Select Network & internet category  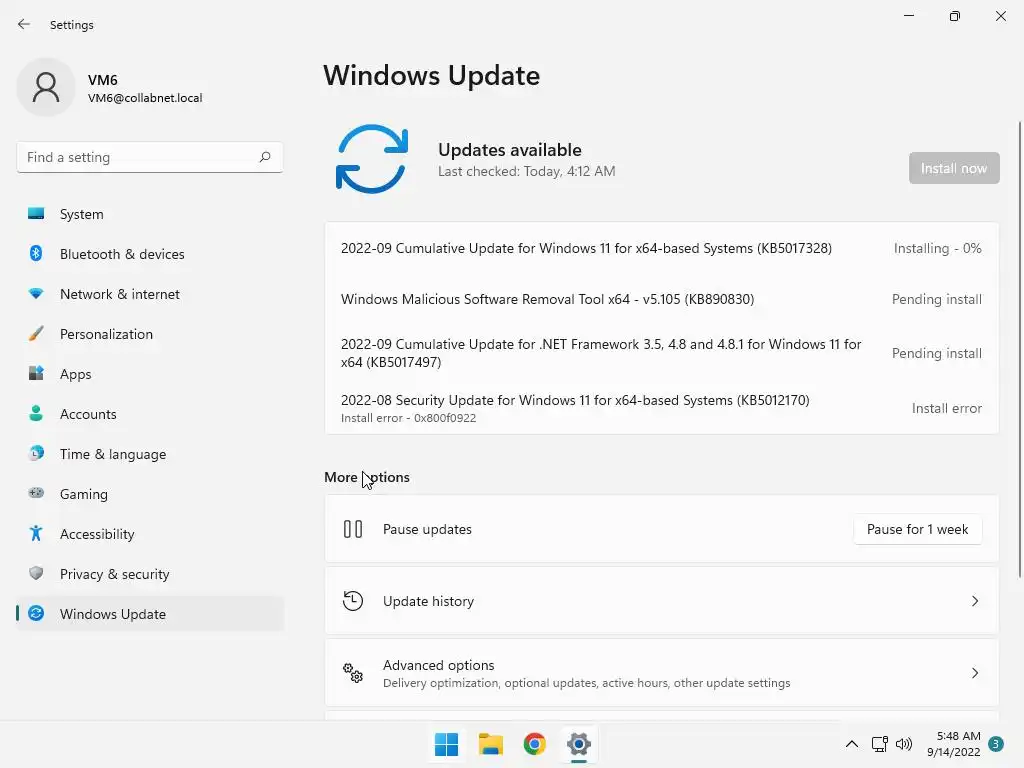pyautogui.click(x=150, y=294)
